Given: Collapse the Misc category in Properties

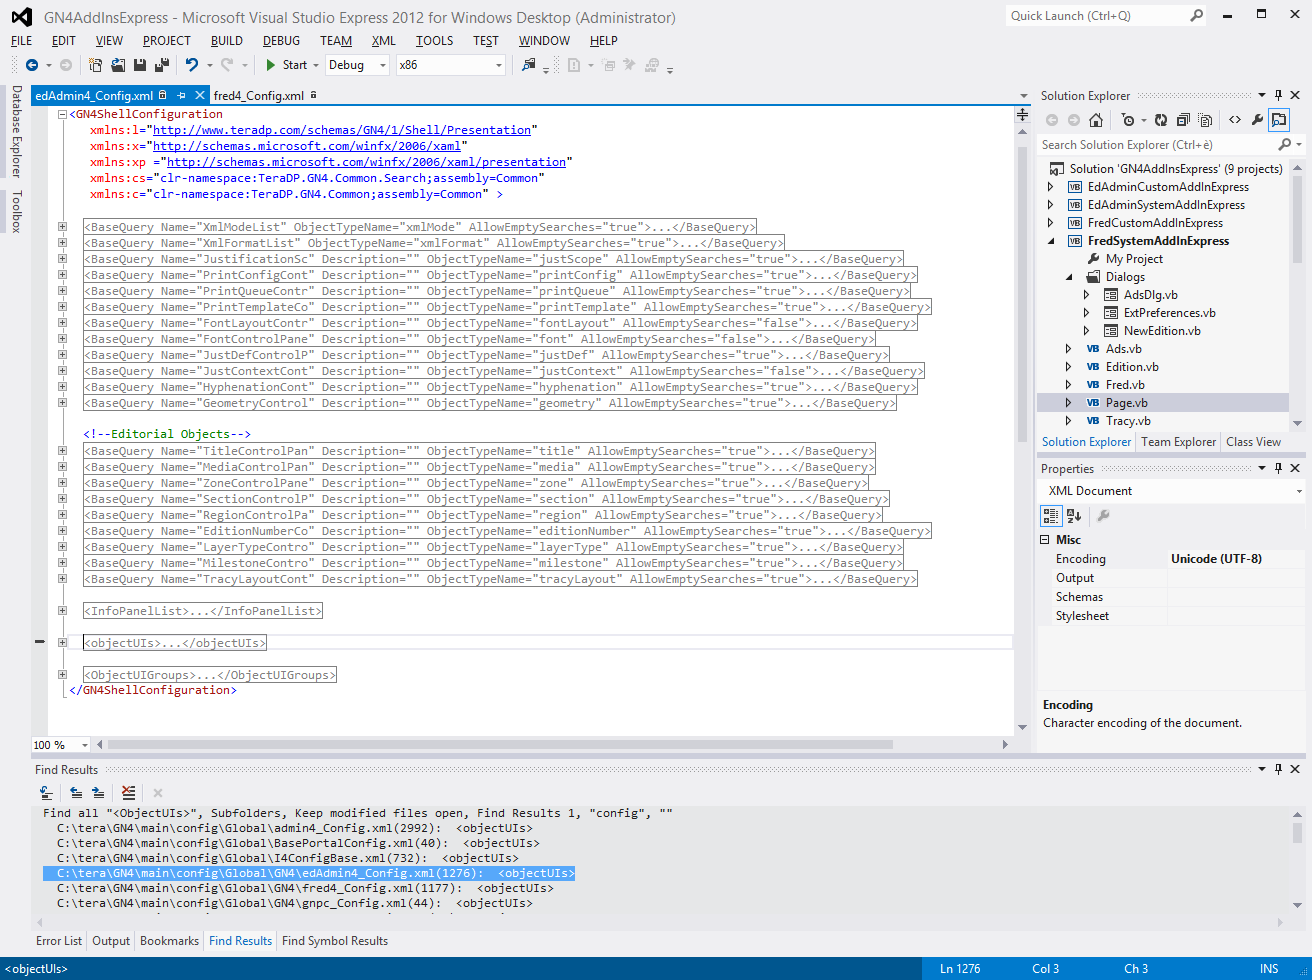Looking at the screenshot, I should tap(1046, 540).
